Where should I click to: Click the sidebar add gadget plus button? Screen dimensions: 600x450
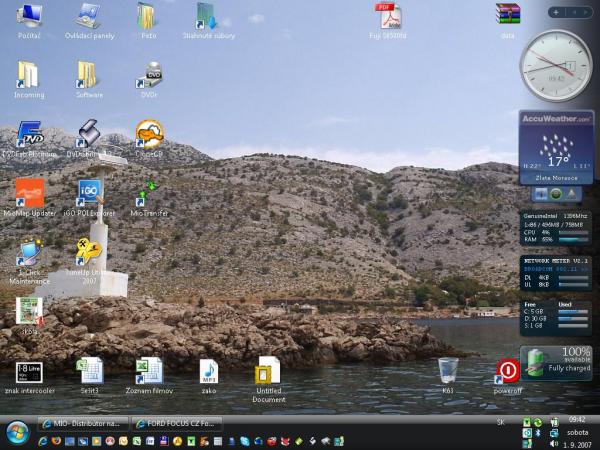click(x=565, y=12)
